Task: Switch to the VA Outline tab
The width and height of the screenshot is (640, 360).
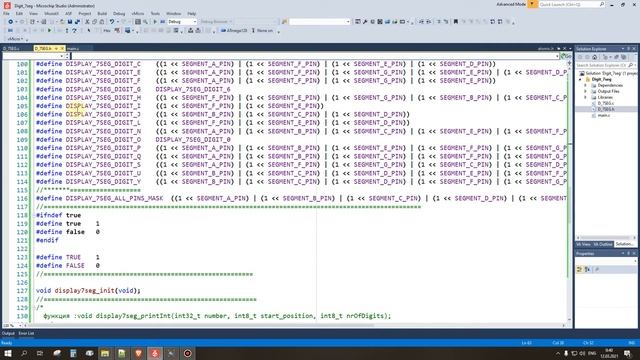Action: point(603,244)
